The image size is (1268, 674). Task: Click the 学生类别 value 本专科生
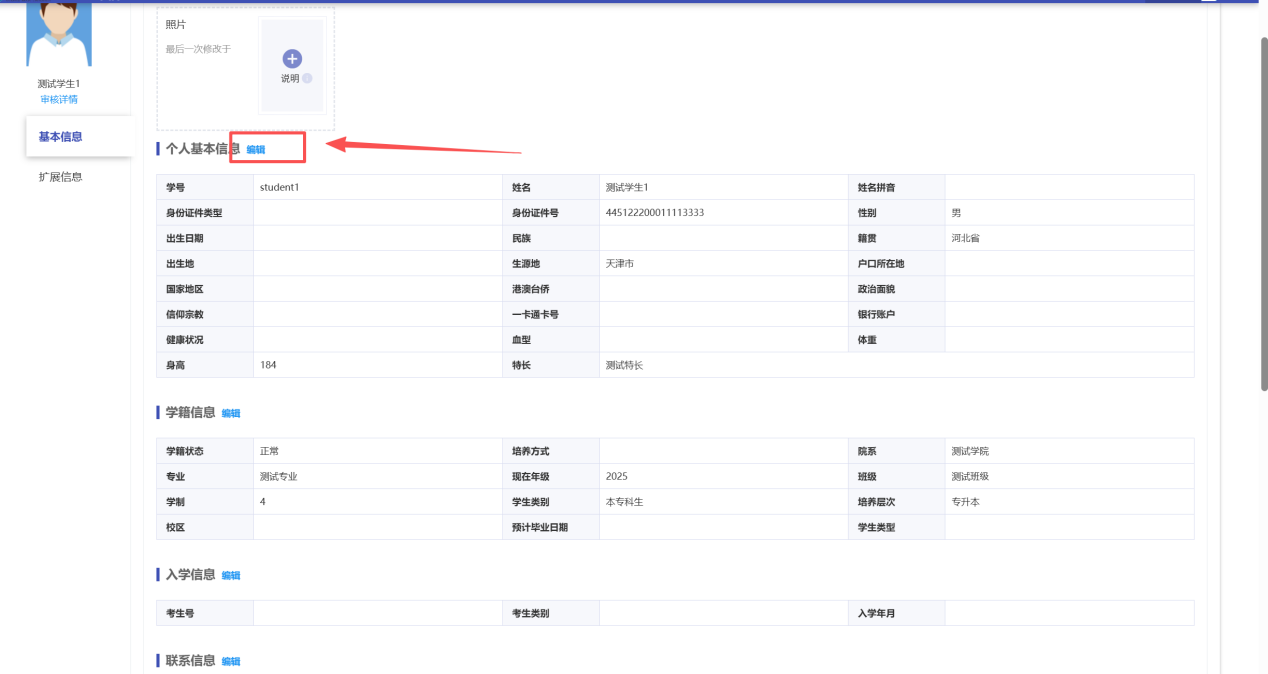[624, 502]
